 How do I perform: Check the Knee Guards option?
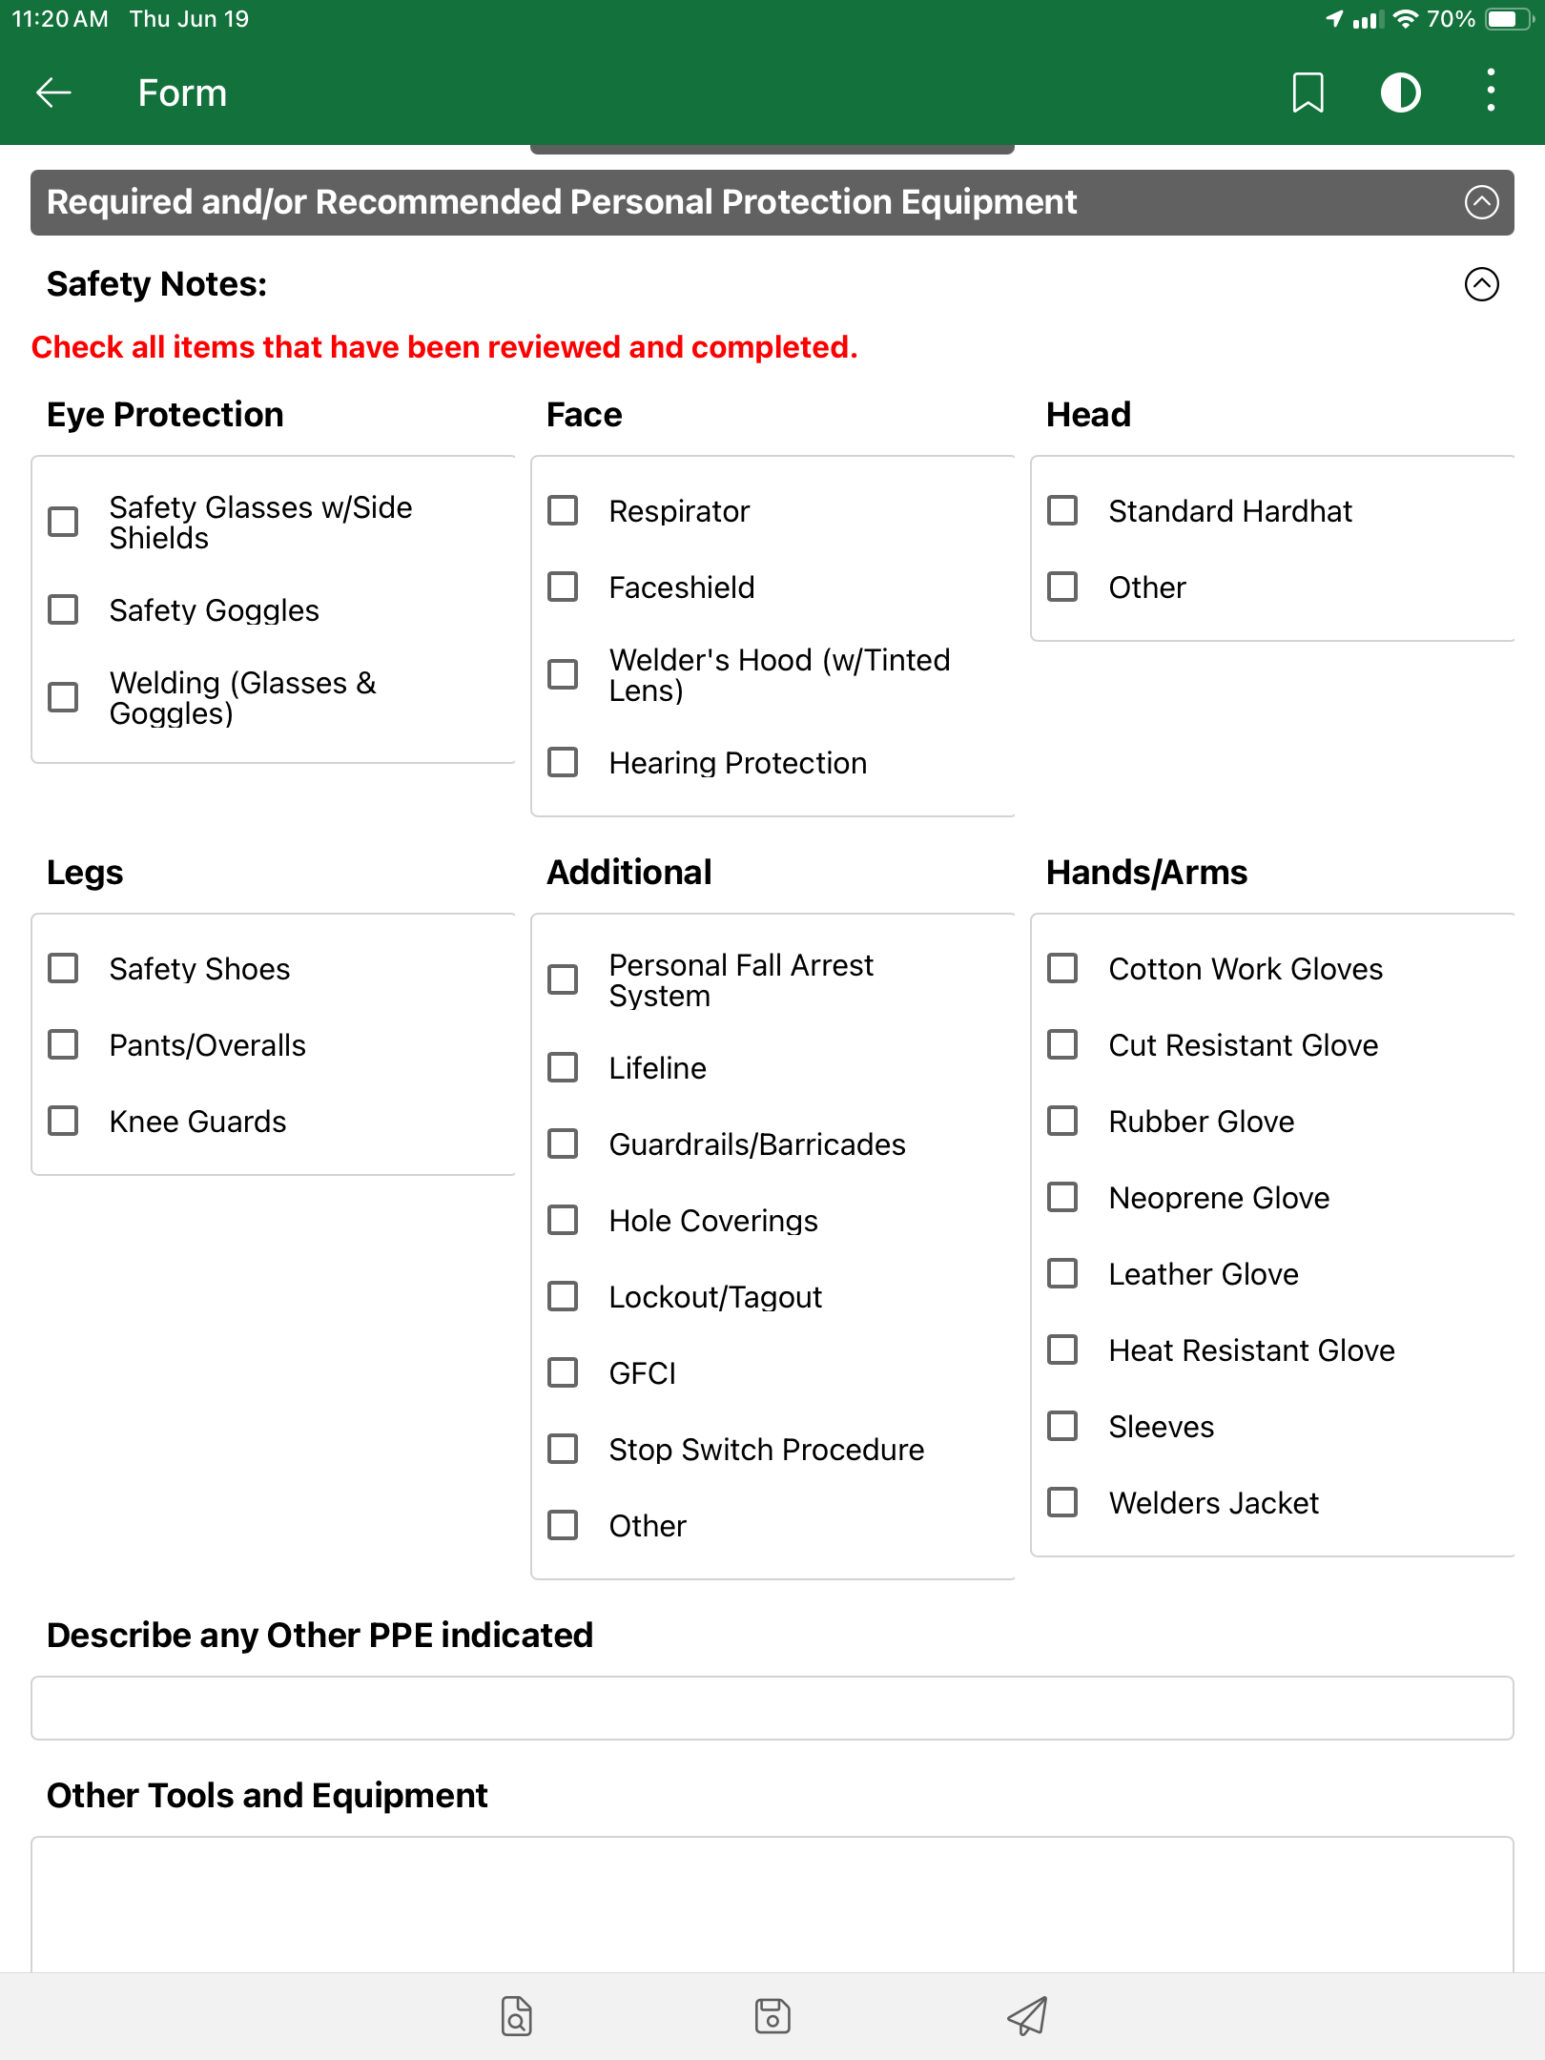pyautogui.click(x=64, y=1121)
